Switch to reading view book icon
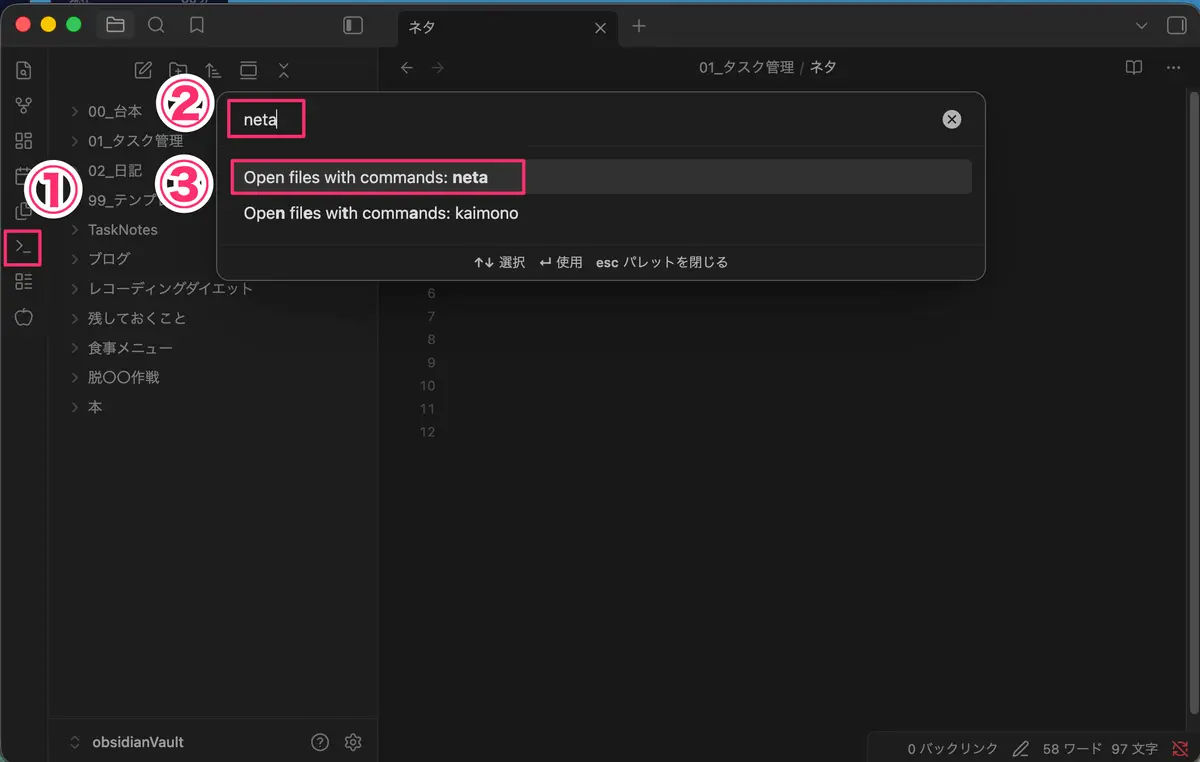The width and height of the screenshot is (1200, 762). point(1134,67)
